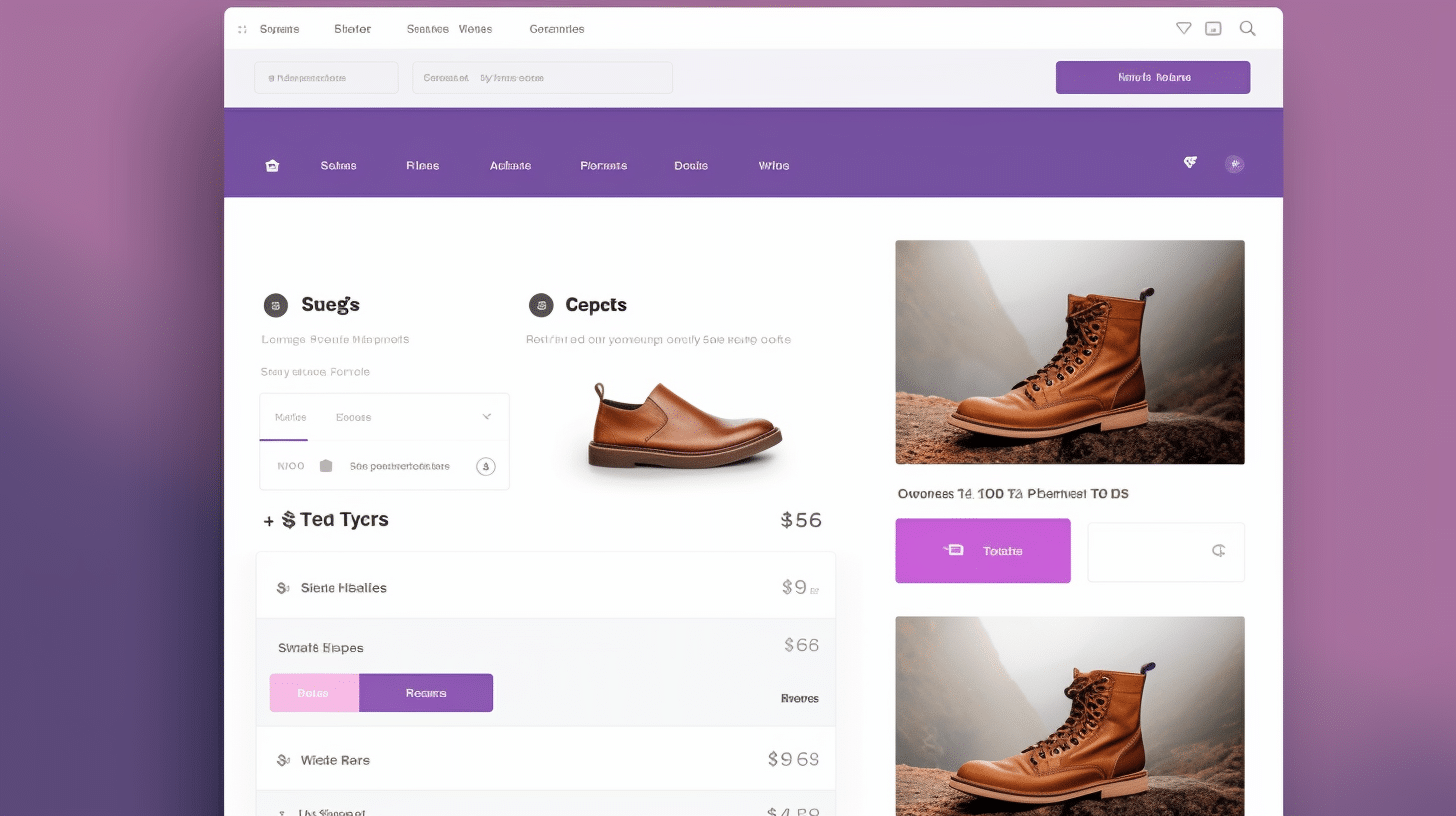Viewport: 1456px width, 816px height.
Task: Click the downward triangle icon in top bar
Action: point(1184,28)
